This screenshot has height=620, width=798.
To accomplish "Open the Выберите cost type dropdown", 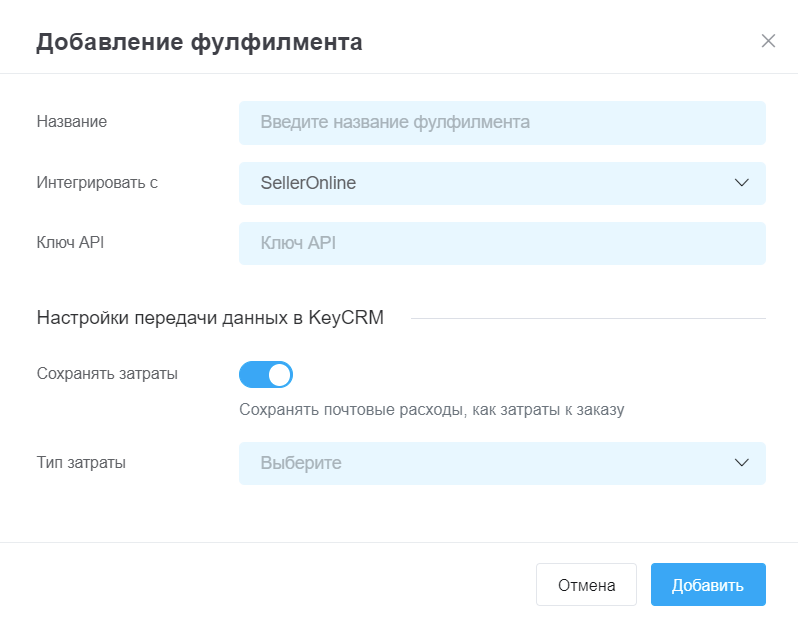I will click(502, 463).
